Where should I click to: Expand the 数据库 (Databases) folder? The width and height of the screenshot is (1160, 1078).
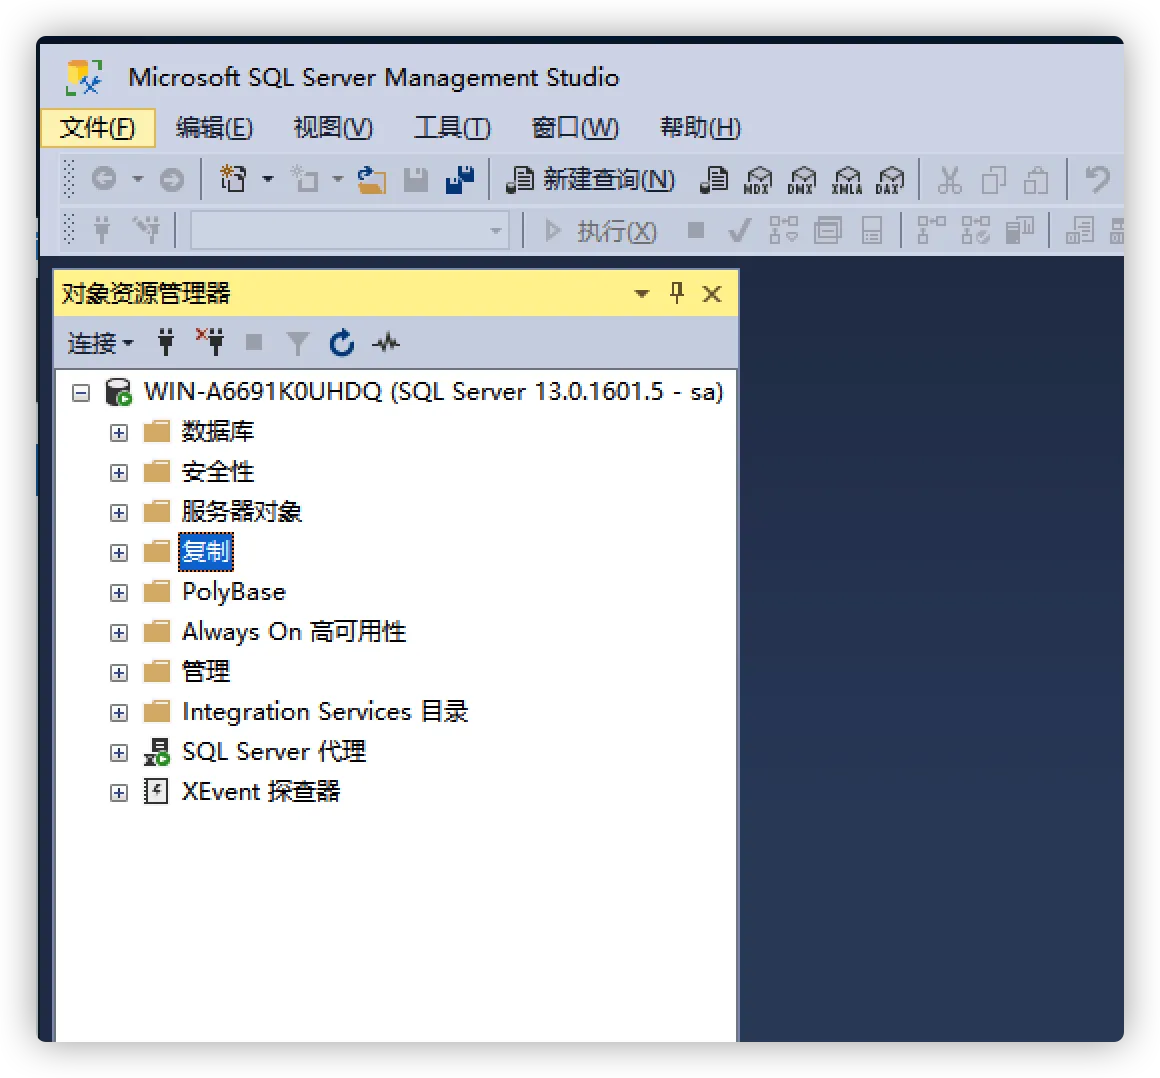119,433
